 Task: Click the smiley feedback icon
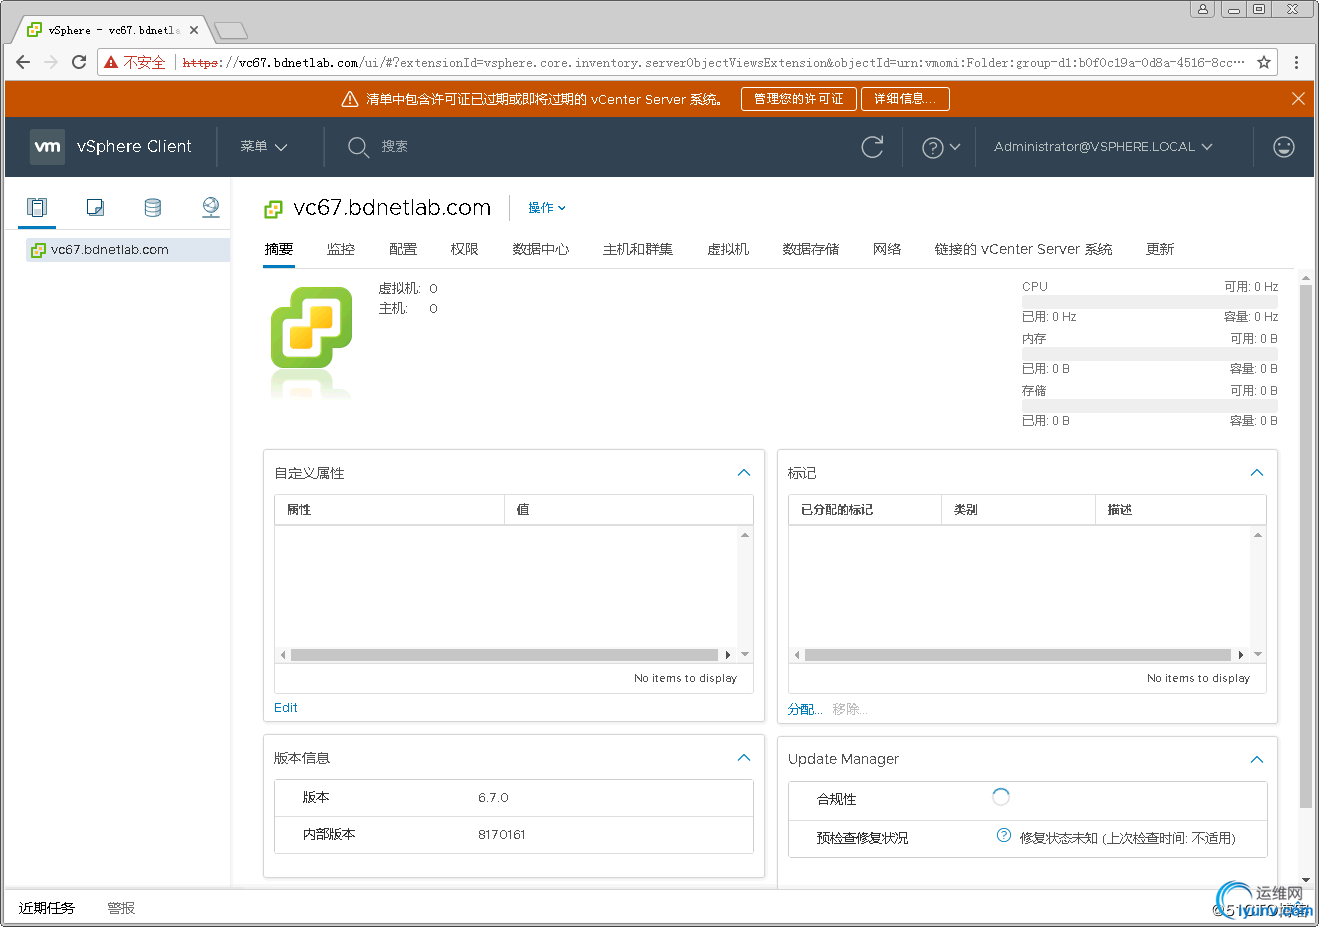pos(1284,147)
